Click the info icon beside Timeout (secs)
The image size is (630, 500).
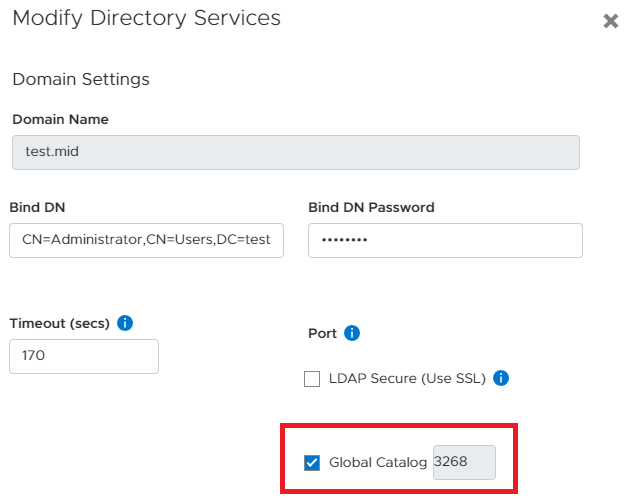click(x=125, y=323)
